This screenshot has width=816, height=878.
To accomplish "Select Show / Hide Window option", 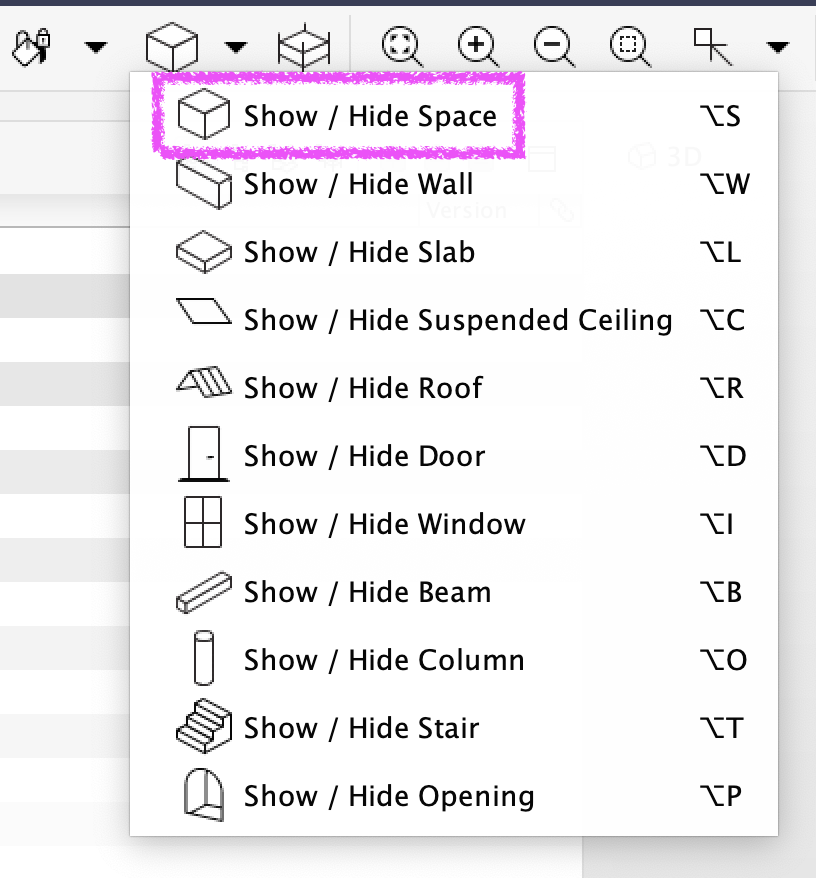I will coord(454,524).
